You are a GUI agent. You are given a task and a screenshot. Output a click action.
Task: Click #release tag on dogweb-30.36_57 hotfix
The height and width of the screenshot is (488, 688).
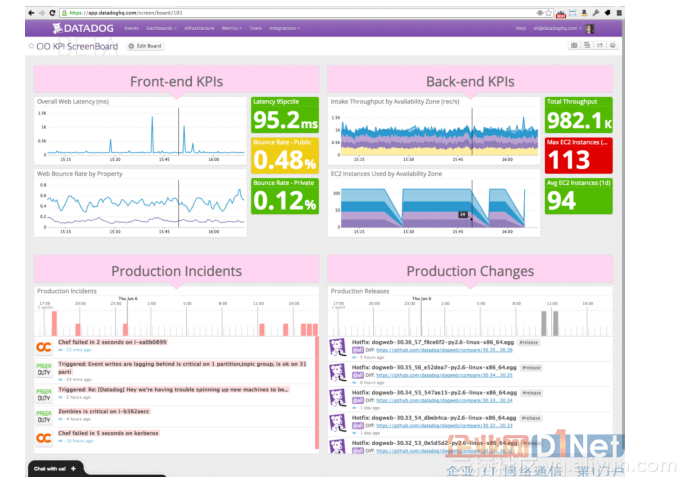[529, 342]
